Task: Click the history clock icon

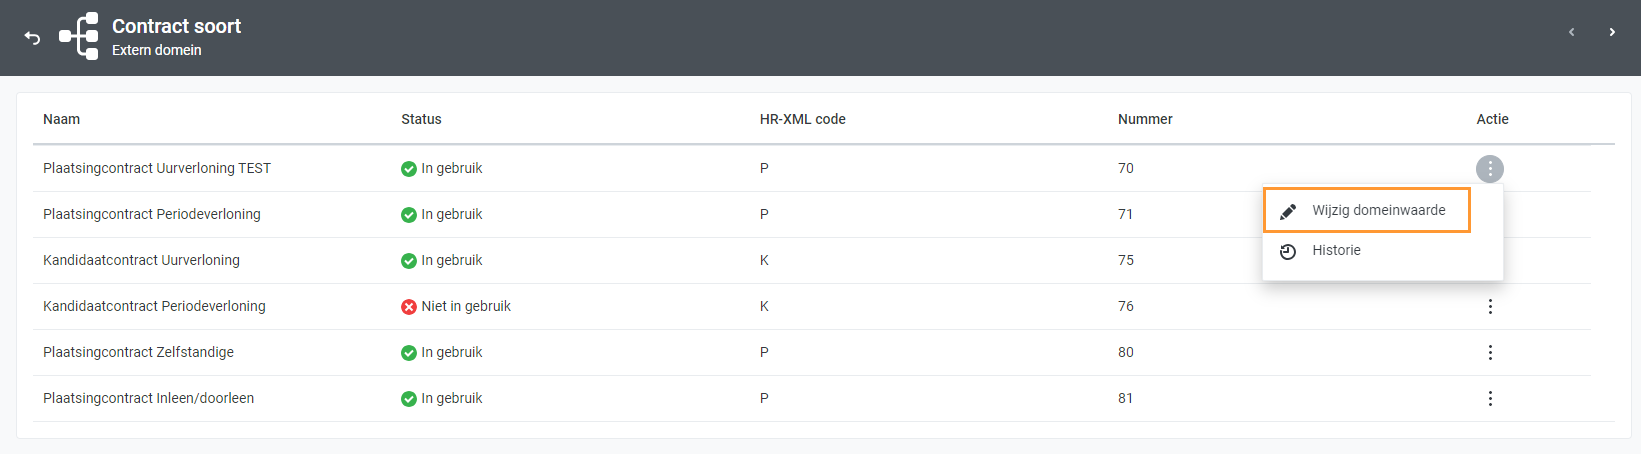Action: coord(1288,251)
